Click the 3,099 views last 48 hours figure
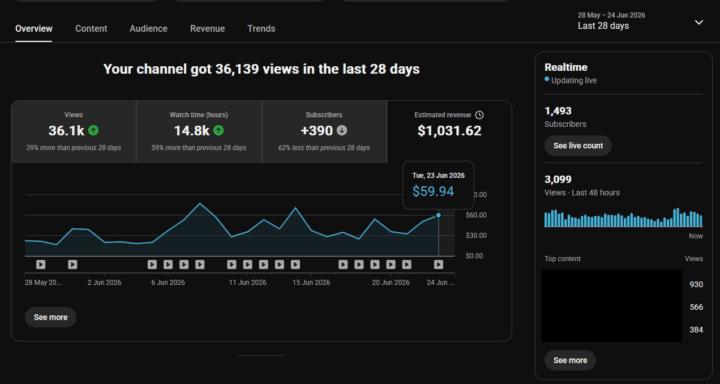Image resolution: width=720 pixels, height=384 pixels. [x=558, y=180]
